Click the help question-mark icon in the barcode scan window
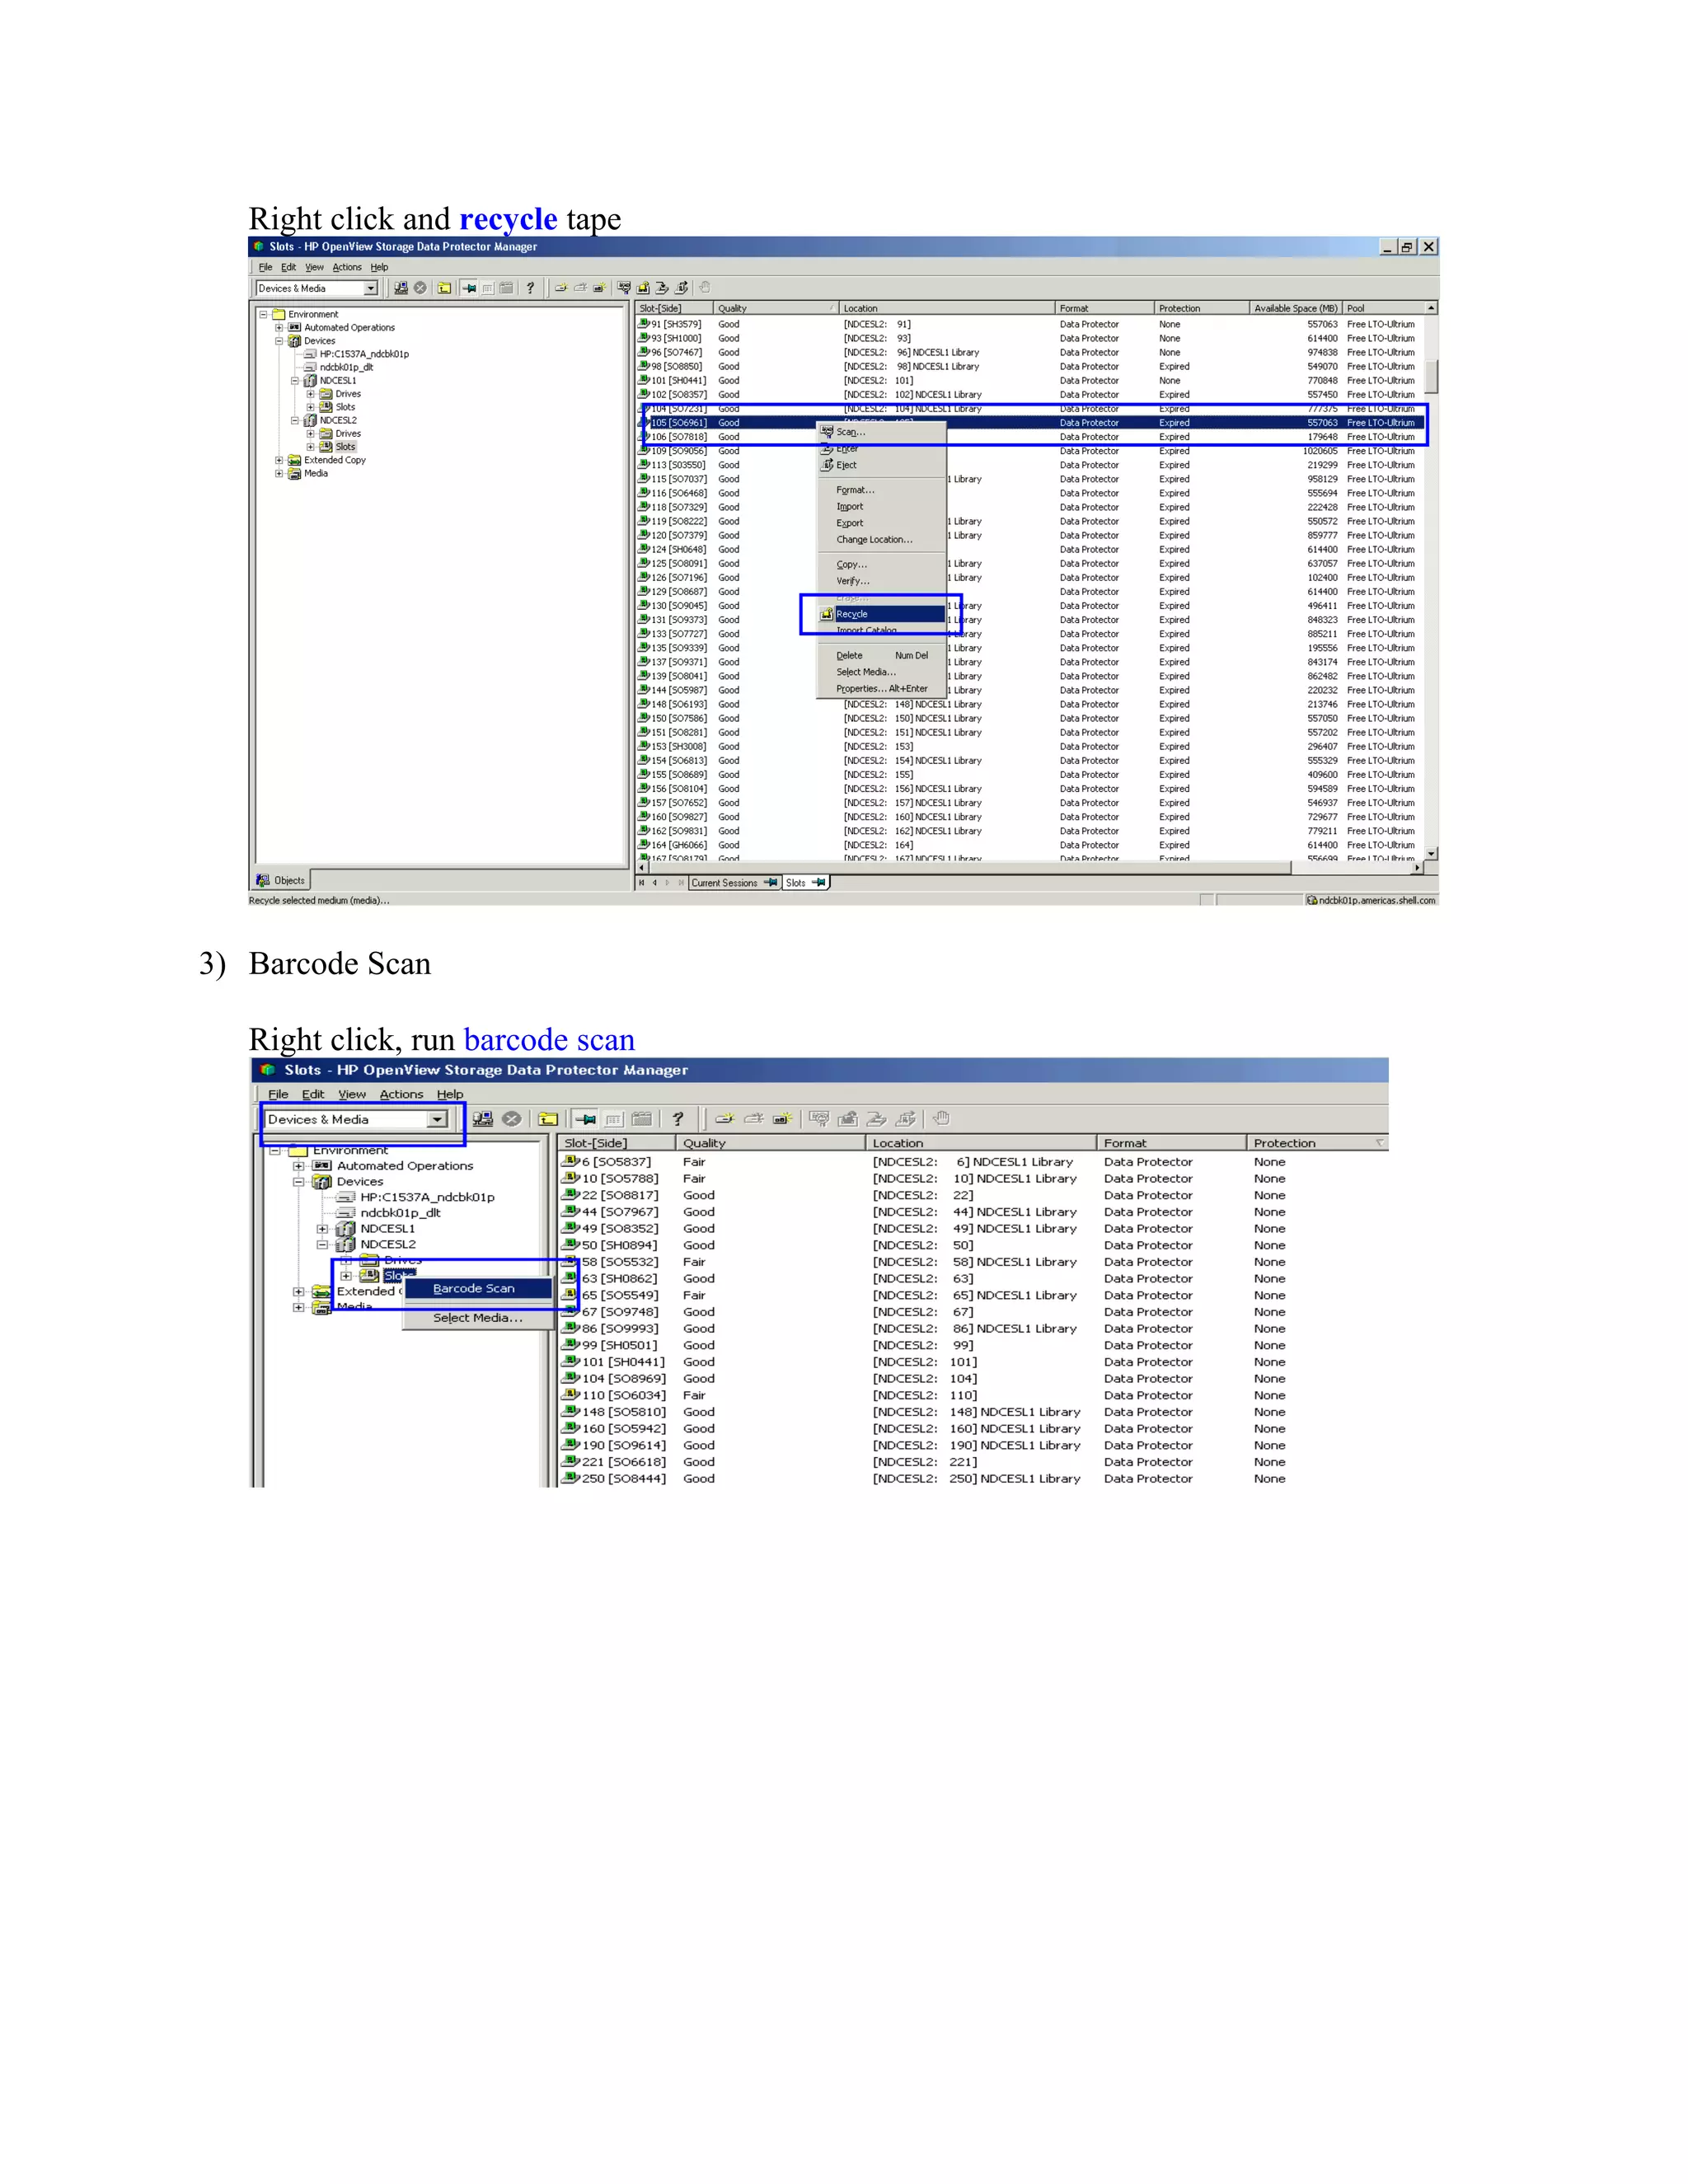Image resolution: width=1688 pixels, height=2184 pixels. click(x=678, y=1119)
